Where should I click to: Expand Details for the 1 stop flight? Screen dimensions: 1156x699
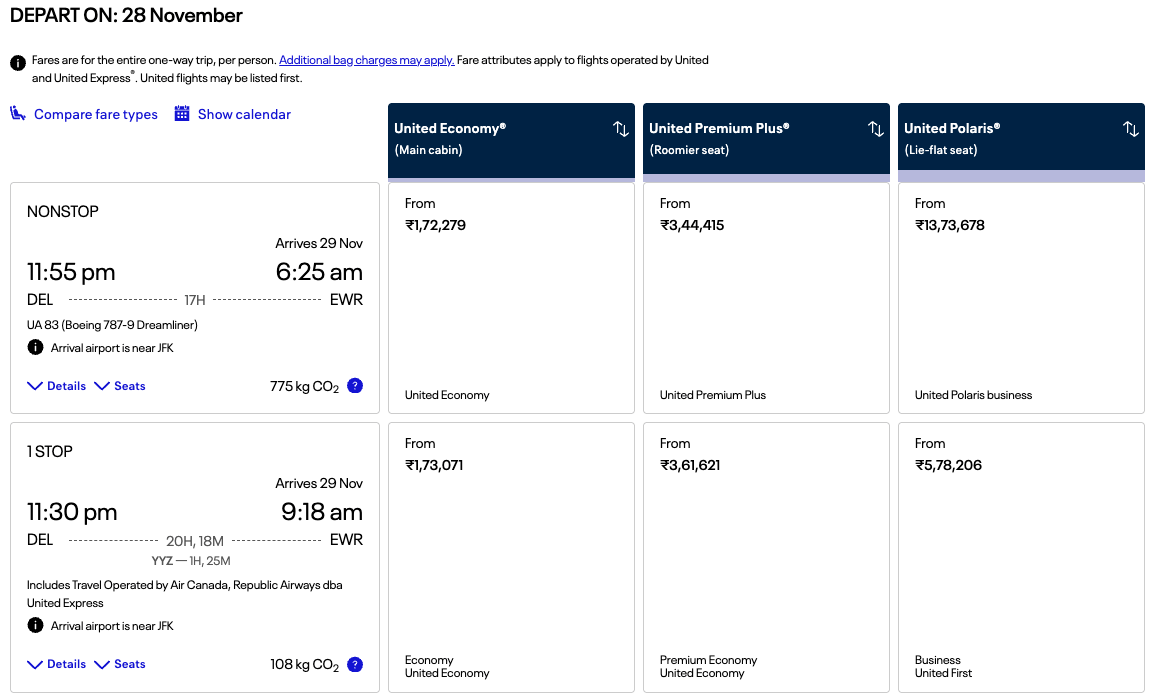point(57,664)
